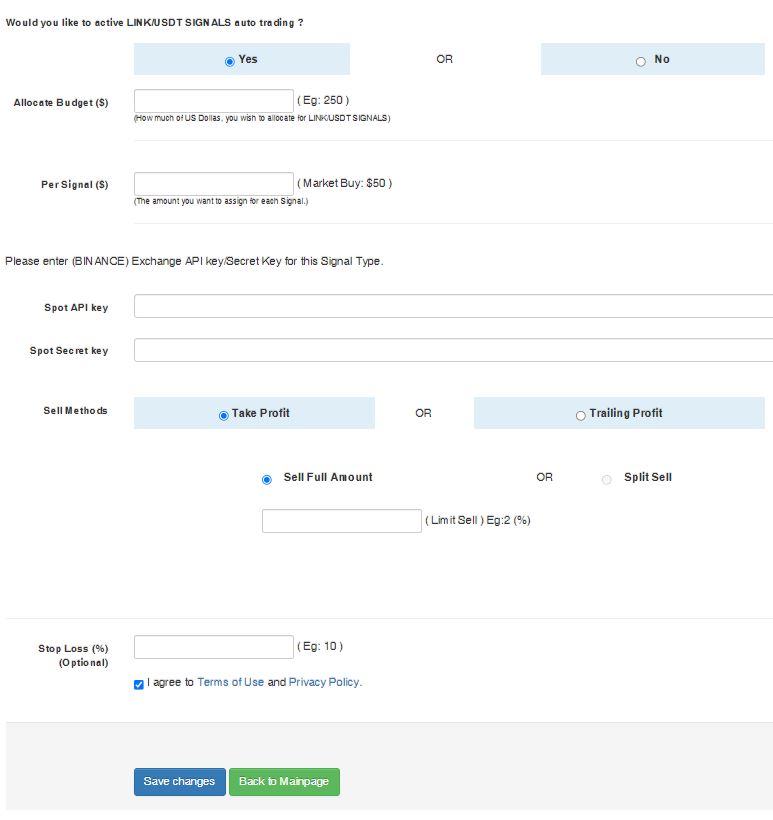The height and width of the screenshot is (820, 773).
Task: Select the Sell Full Amount option
Action: [x=267, y=480]
